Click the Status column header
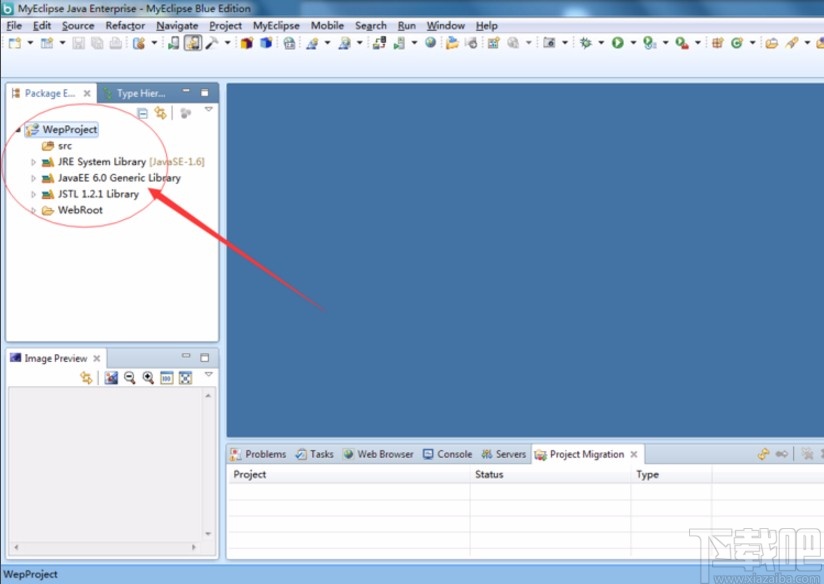The height and width of the screenshot is (584, 824). 550,475
